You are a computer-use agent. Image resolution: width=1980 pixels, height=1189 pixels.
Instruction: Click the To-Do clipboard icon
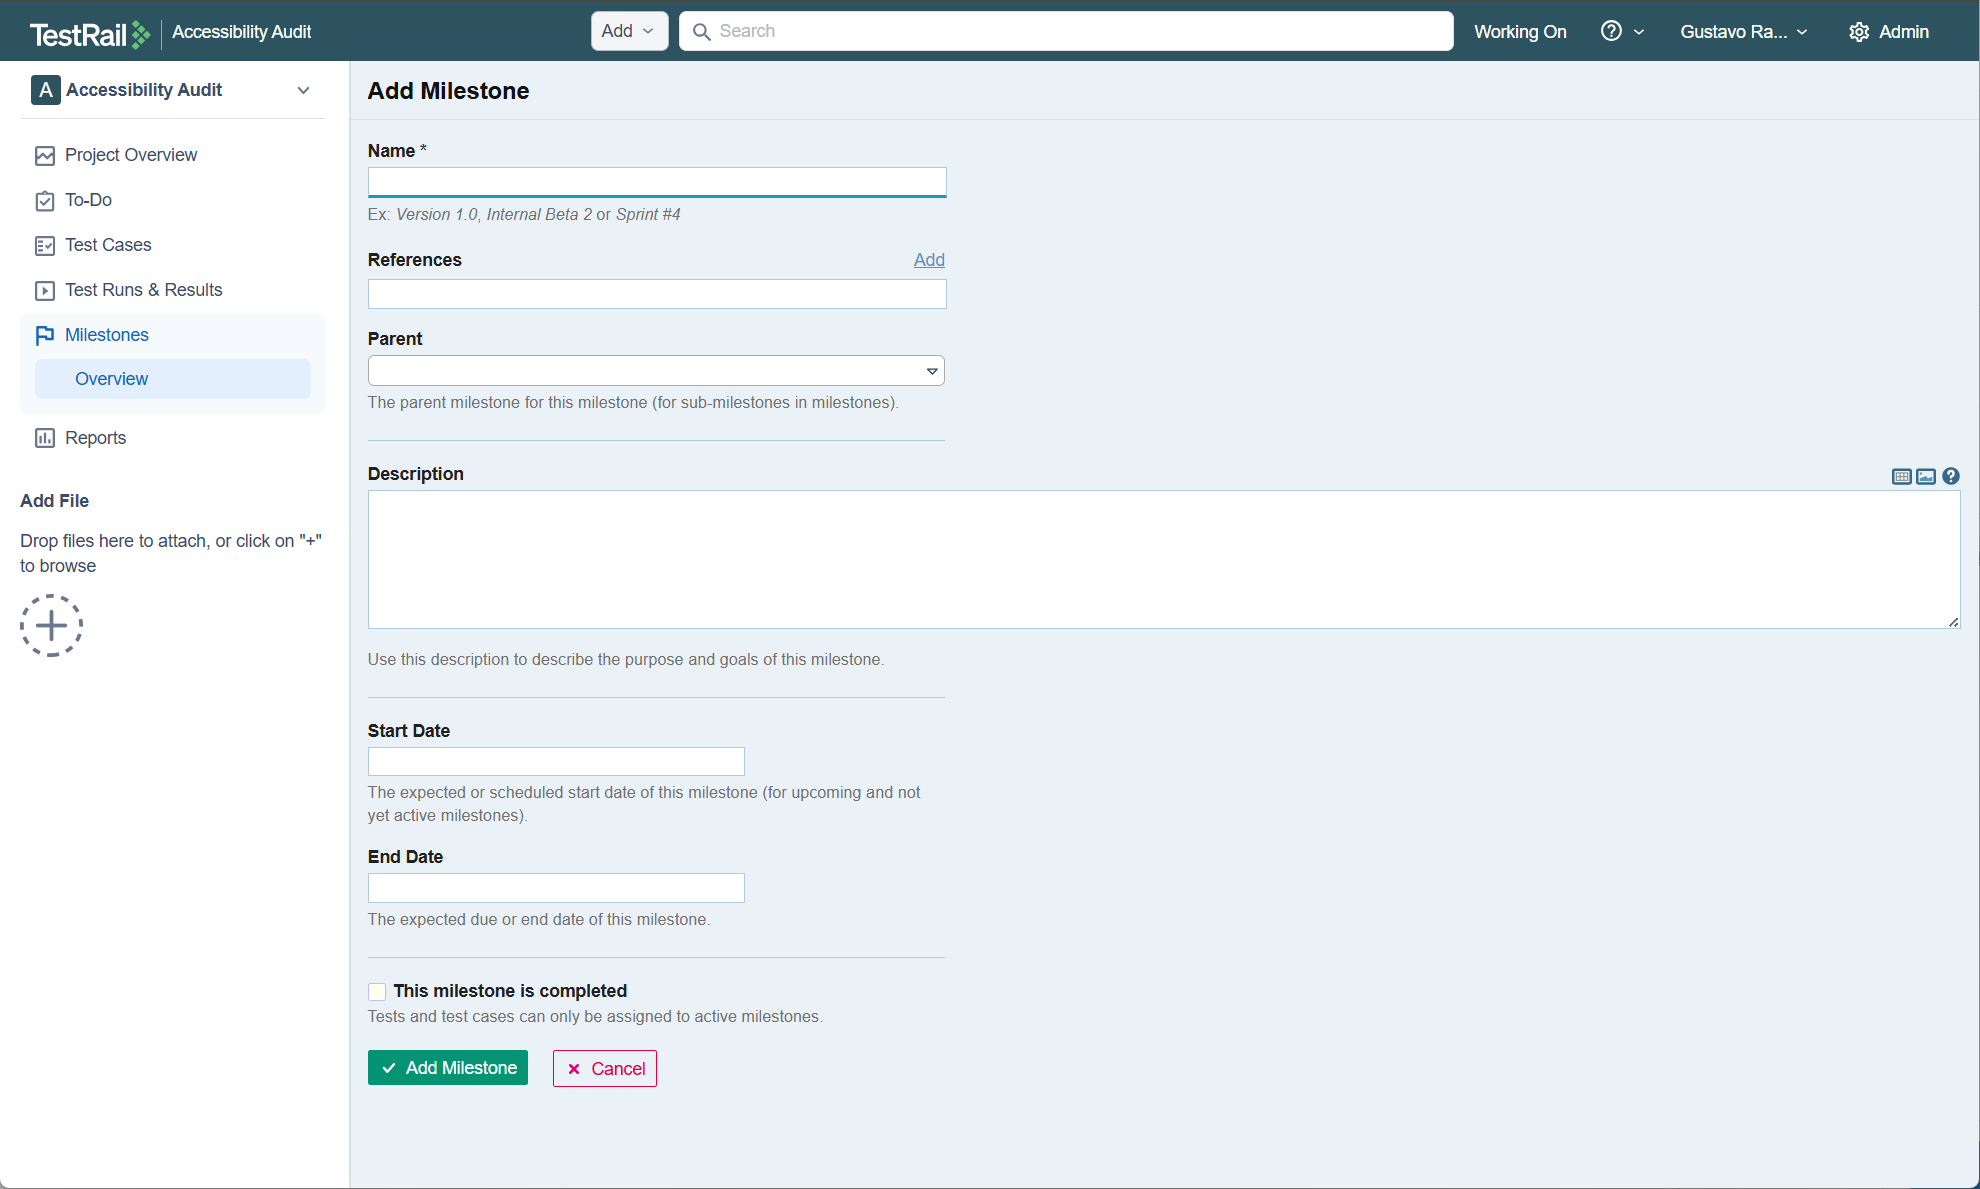(45, 201)
